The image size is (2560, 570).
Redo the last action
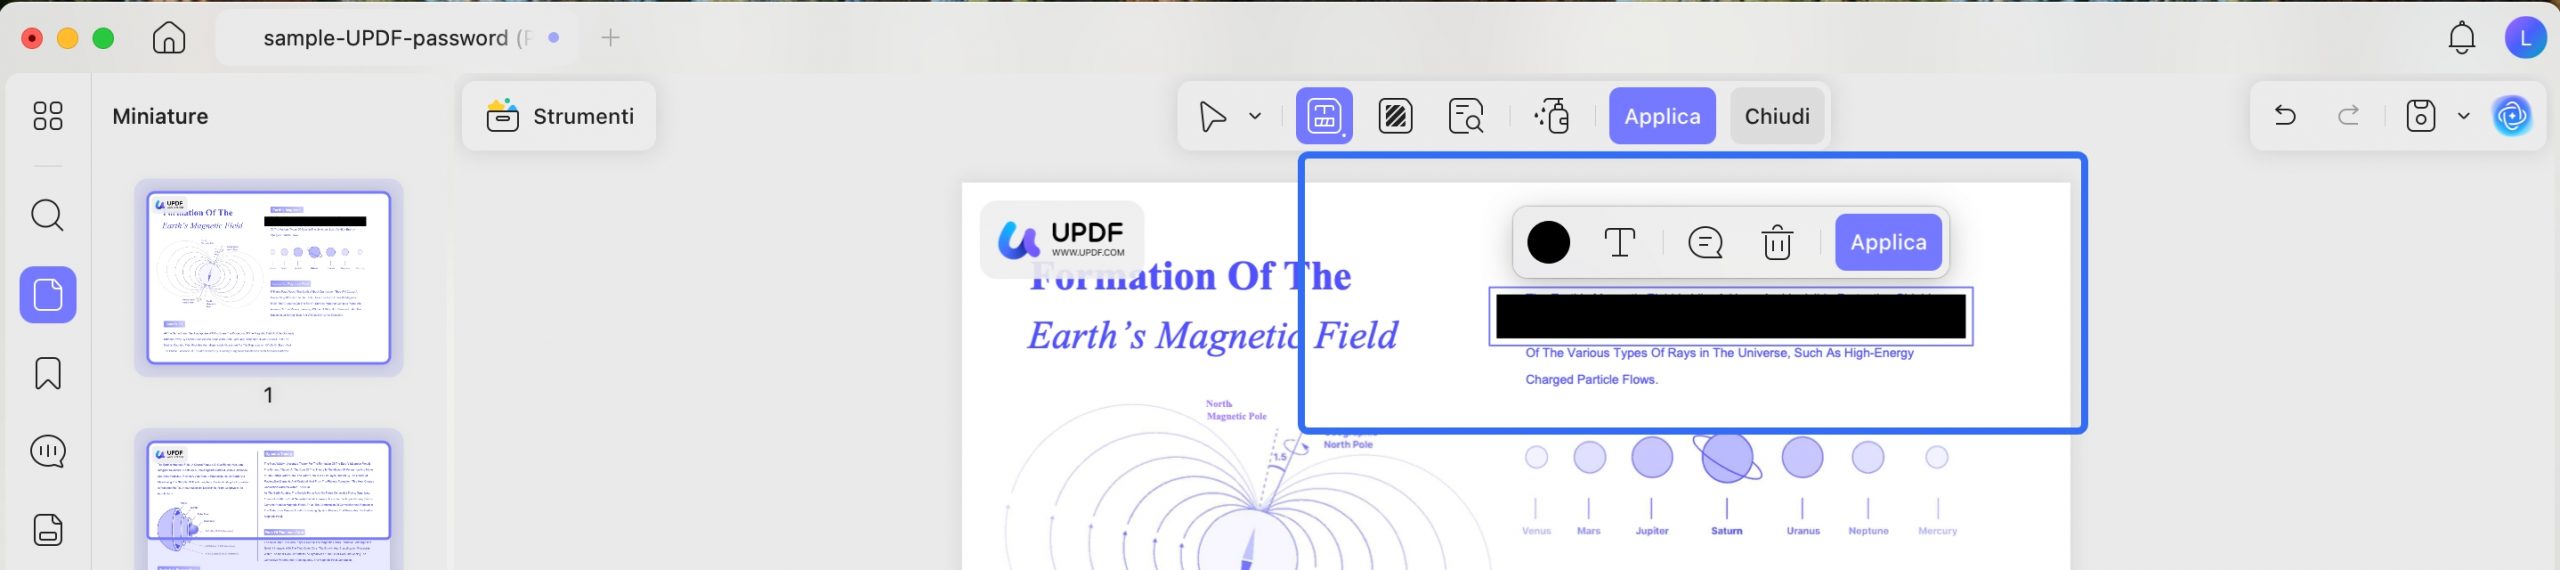point(2348,116)
